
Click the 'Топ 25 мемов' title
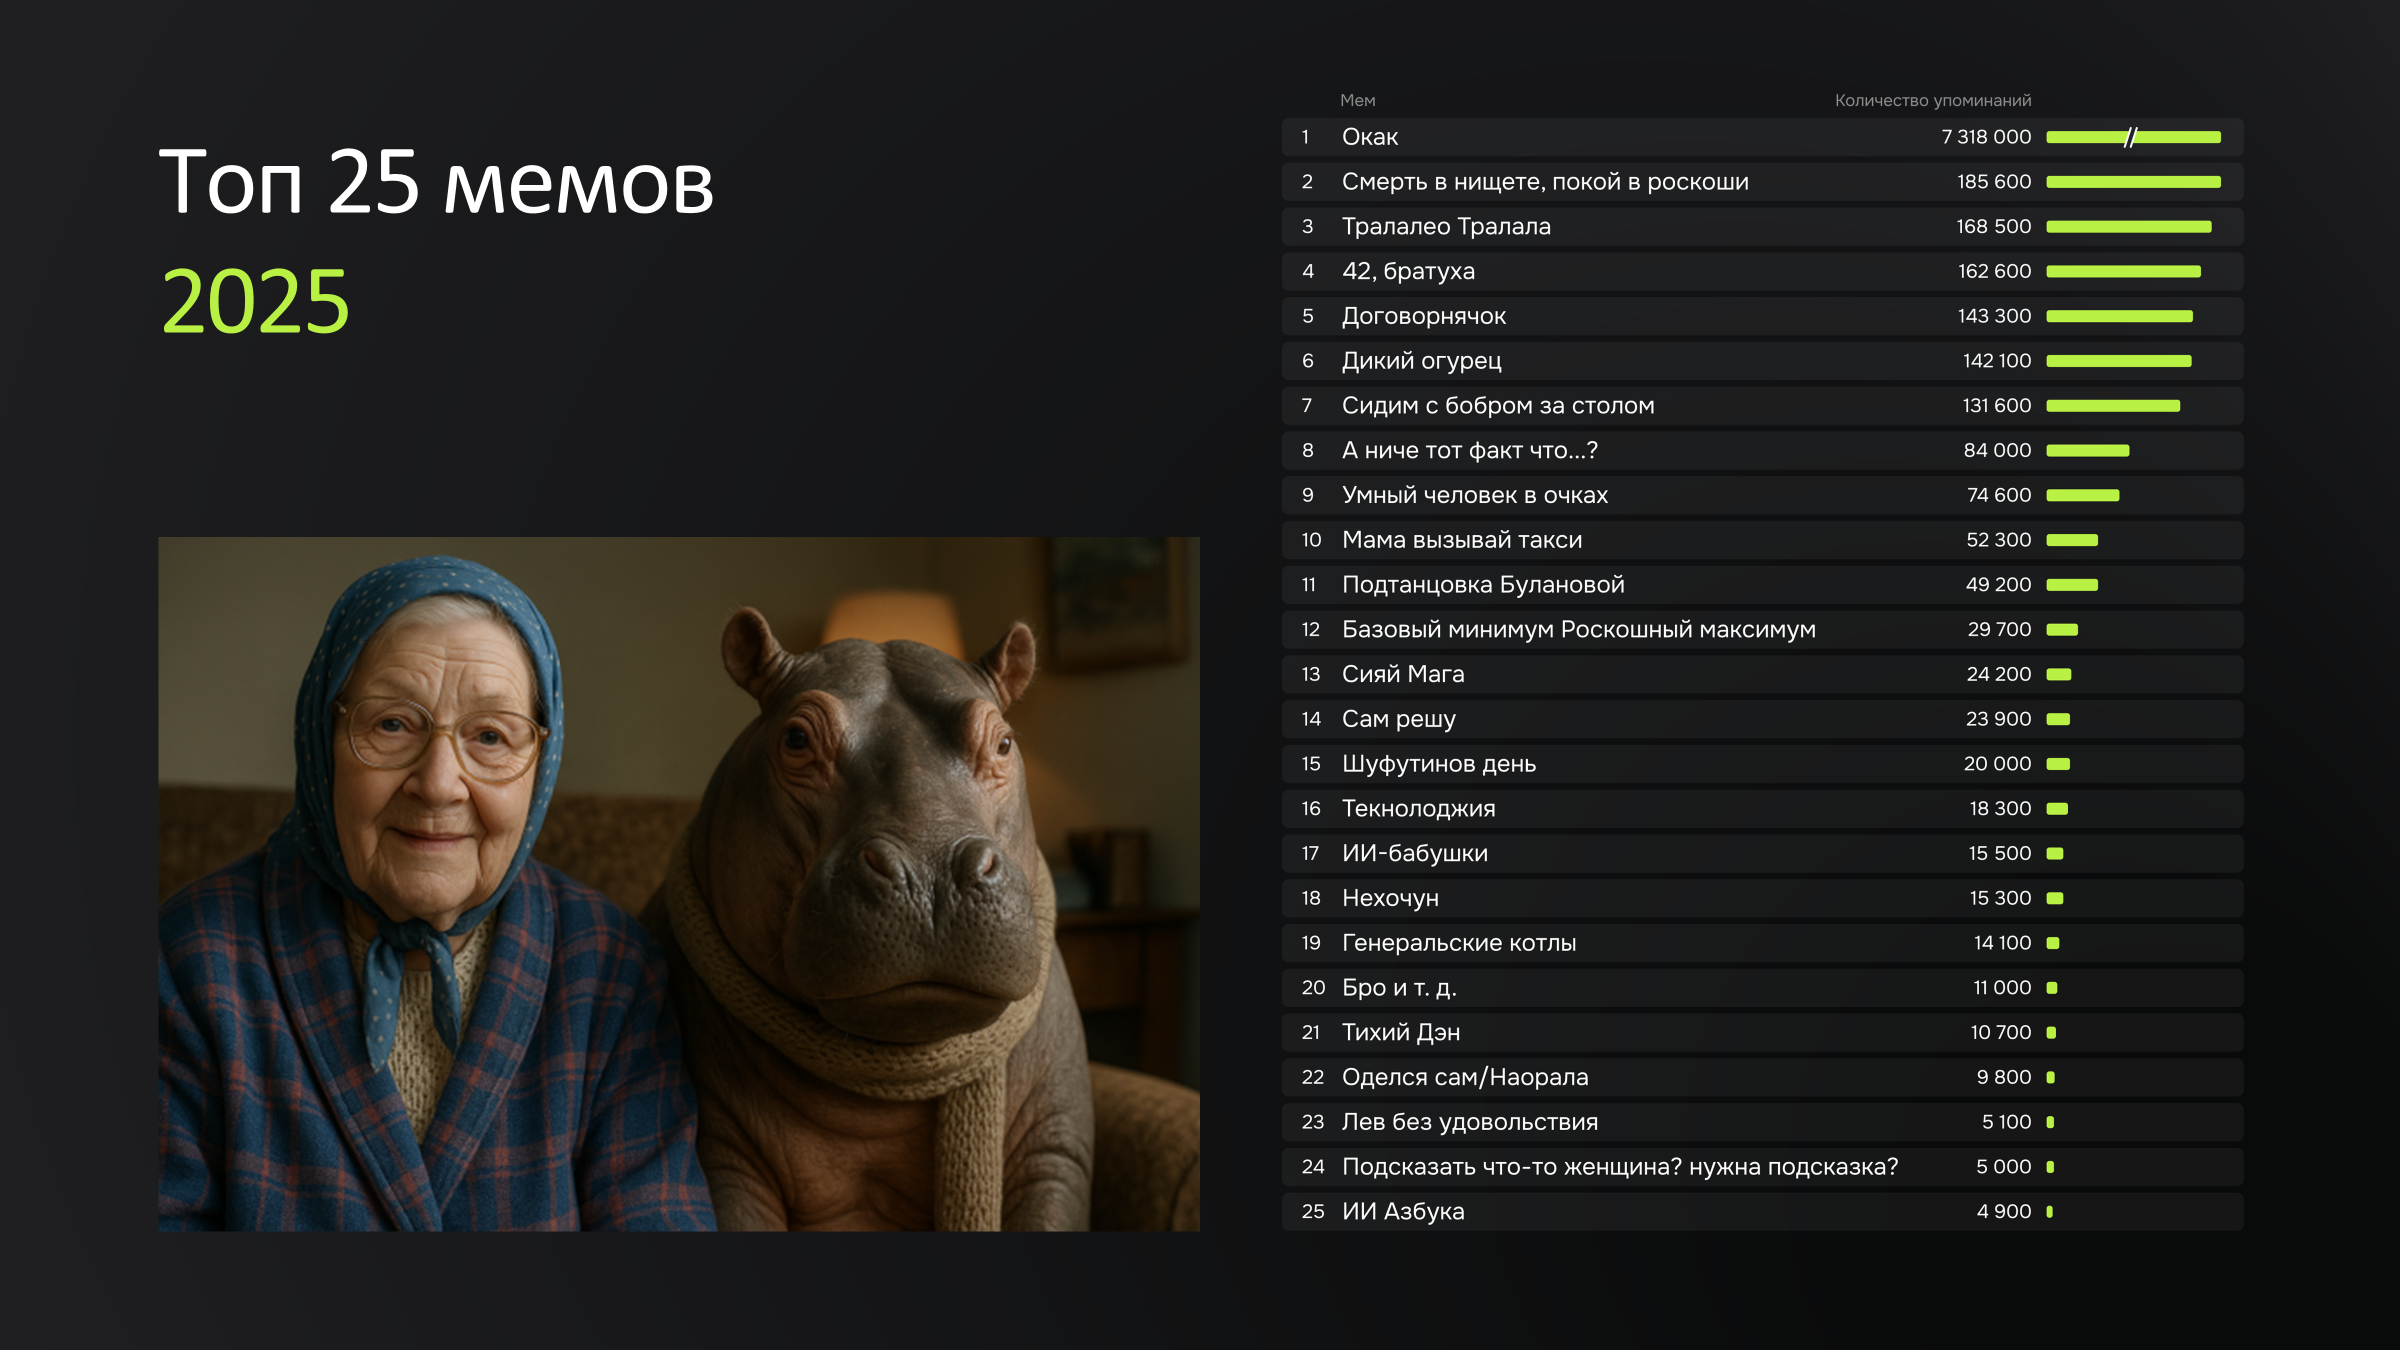(436, 182)
